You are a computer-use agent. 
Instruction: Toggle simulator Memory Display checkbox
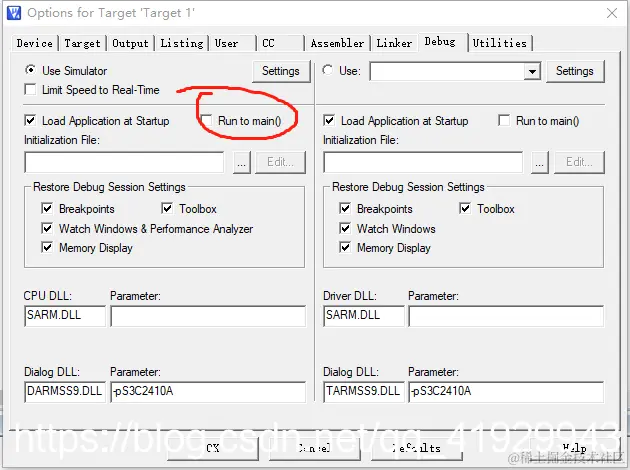tap(47, 247)
